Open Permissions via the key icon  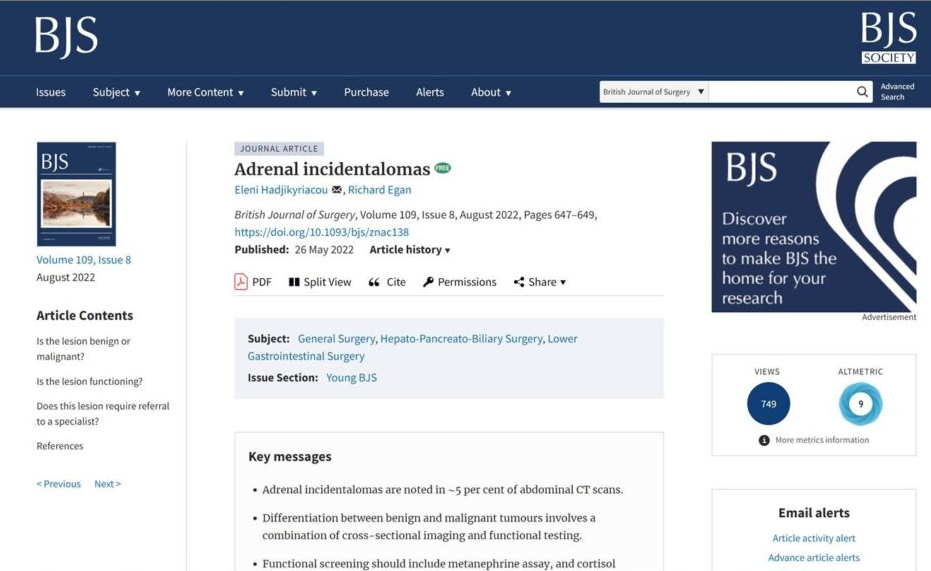(x=428, y=282)
